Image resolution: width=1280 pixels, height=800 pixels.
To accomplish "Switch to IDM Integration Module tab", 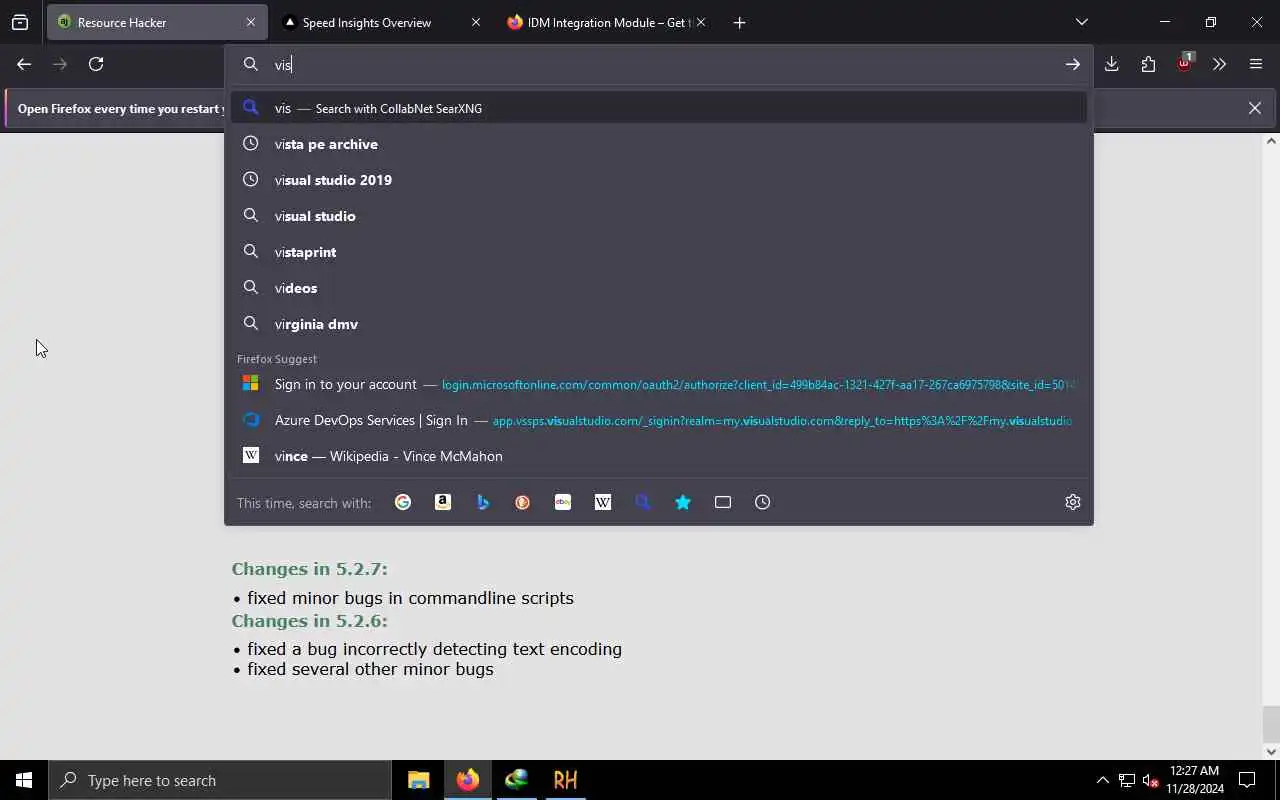I will click(x=606, y=22).
